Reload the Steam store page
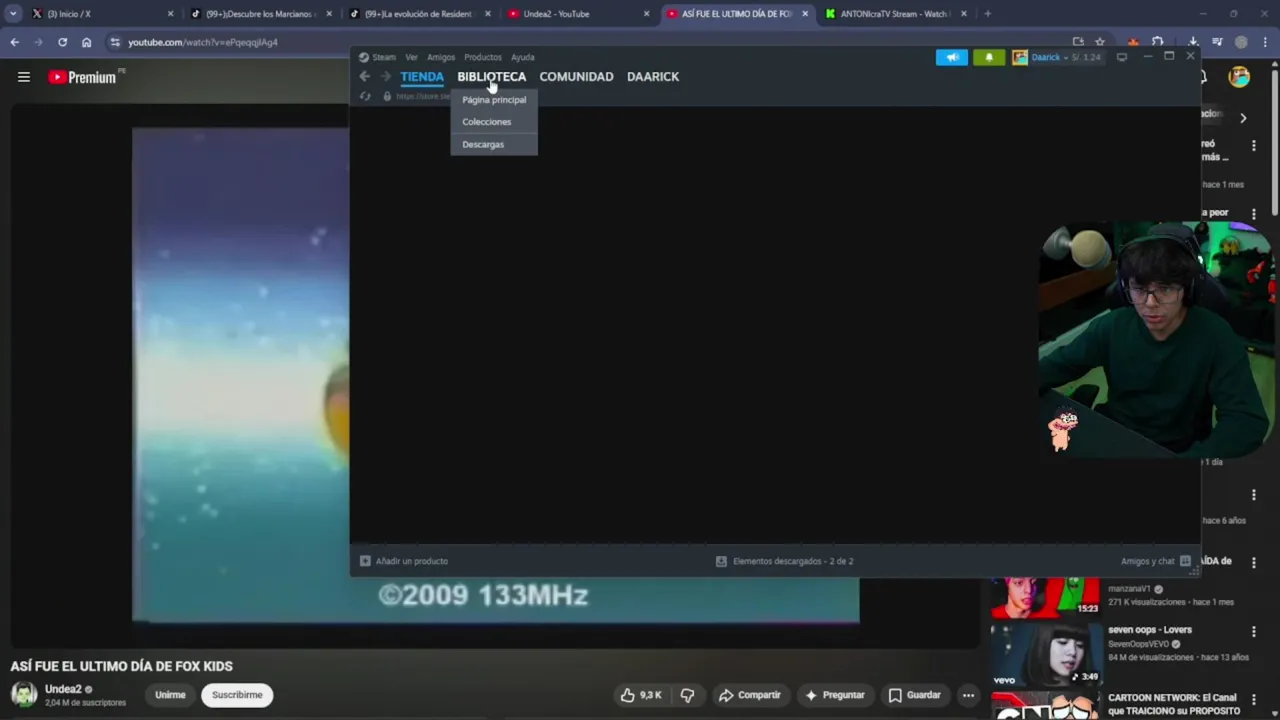This screenshot has width=1280, height=720. coord(365,96)
